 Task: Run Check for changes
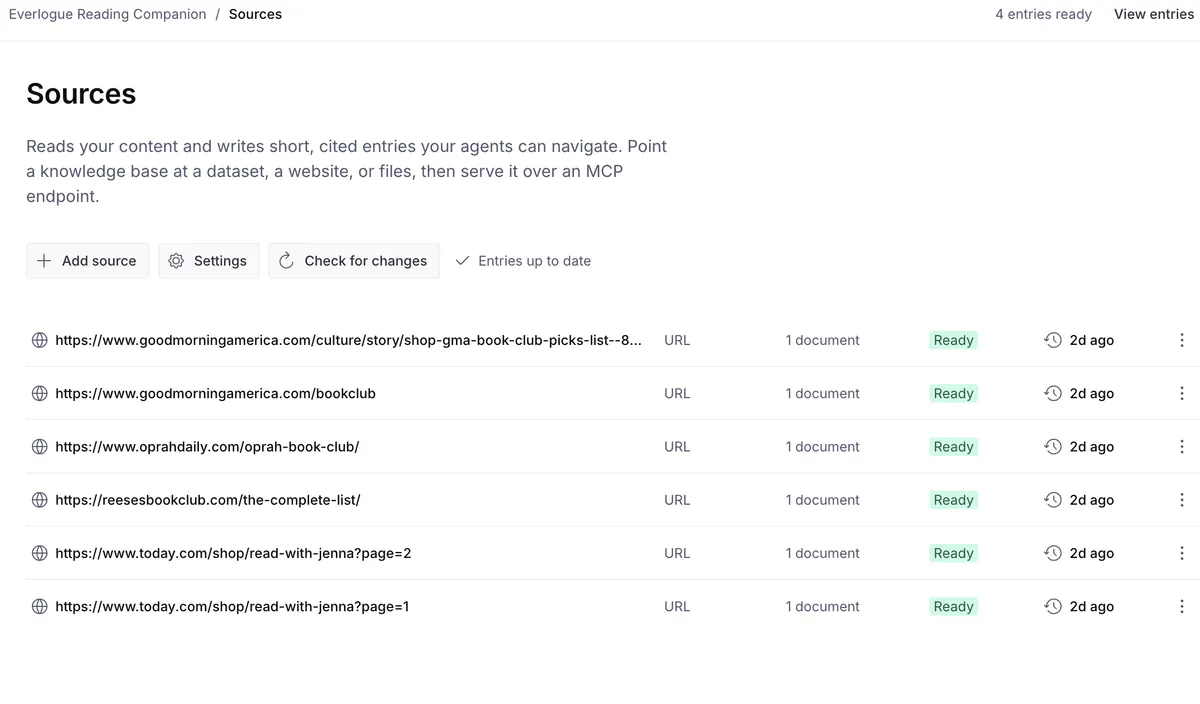tap(354, 261)
